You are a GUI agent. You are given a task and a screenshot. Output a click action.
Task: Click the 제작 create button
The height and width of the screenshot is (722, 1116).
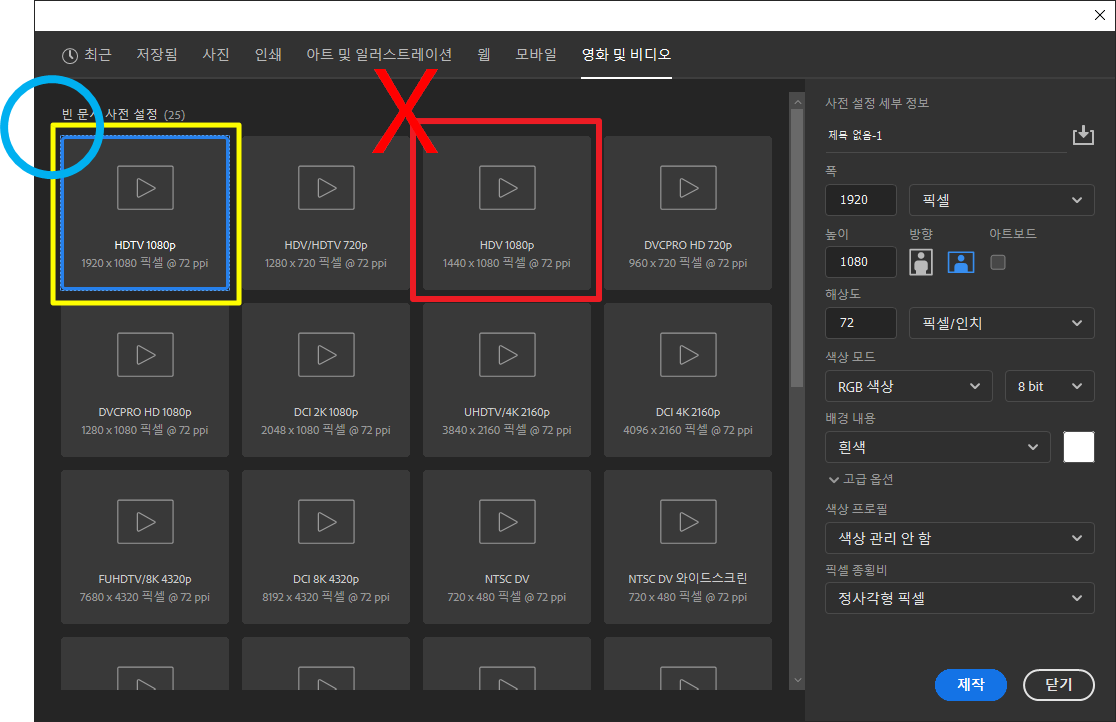coord(971,684)
